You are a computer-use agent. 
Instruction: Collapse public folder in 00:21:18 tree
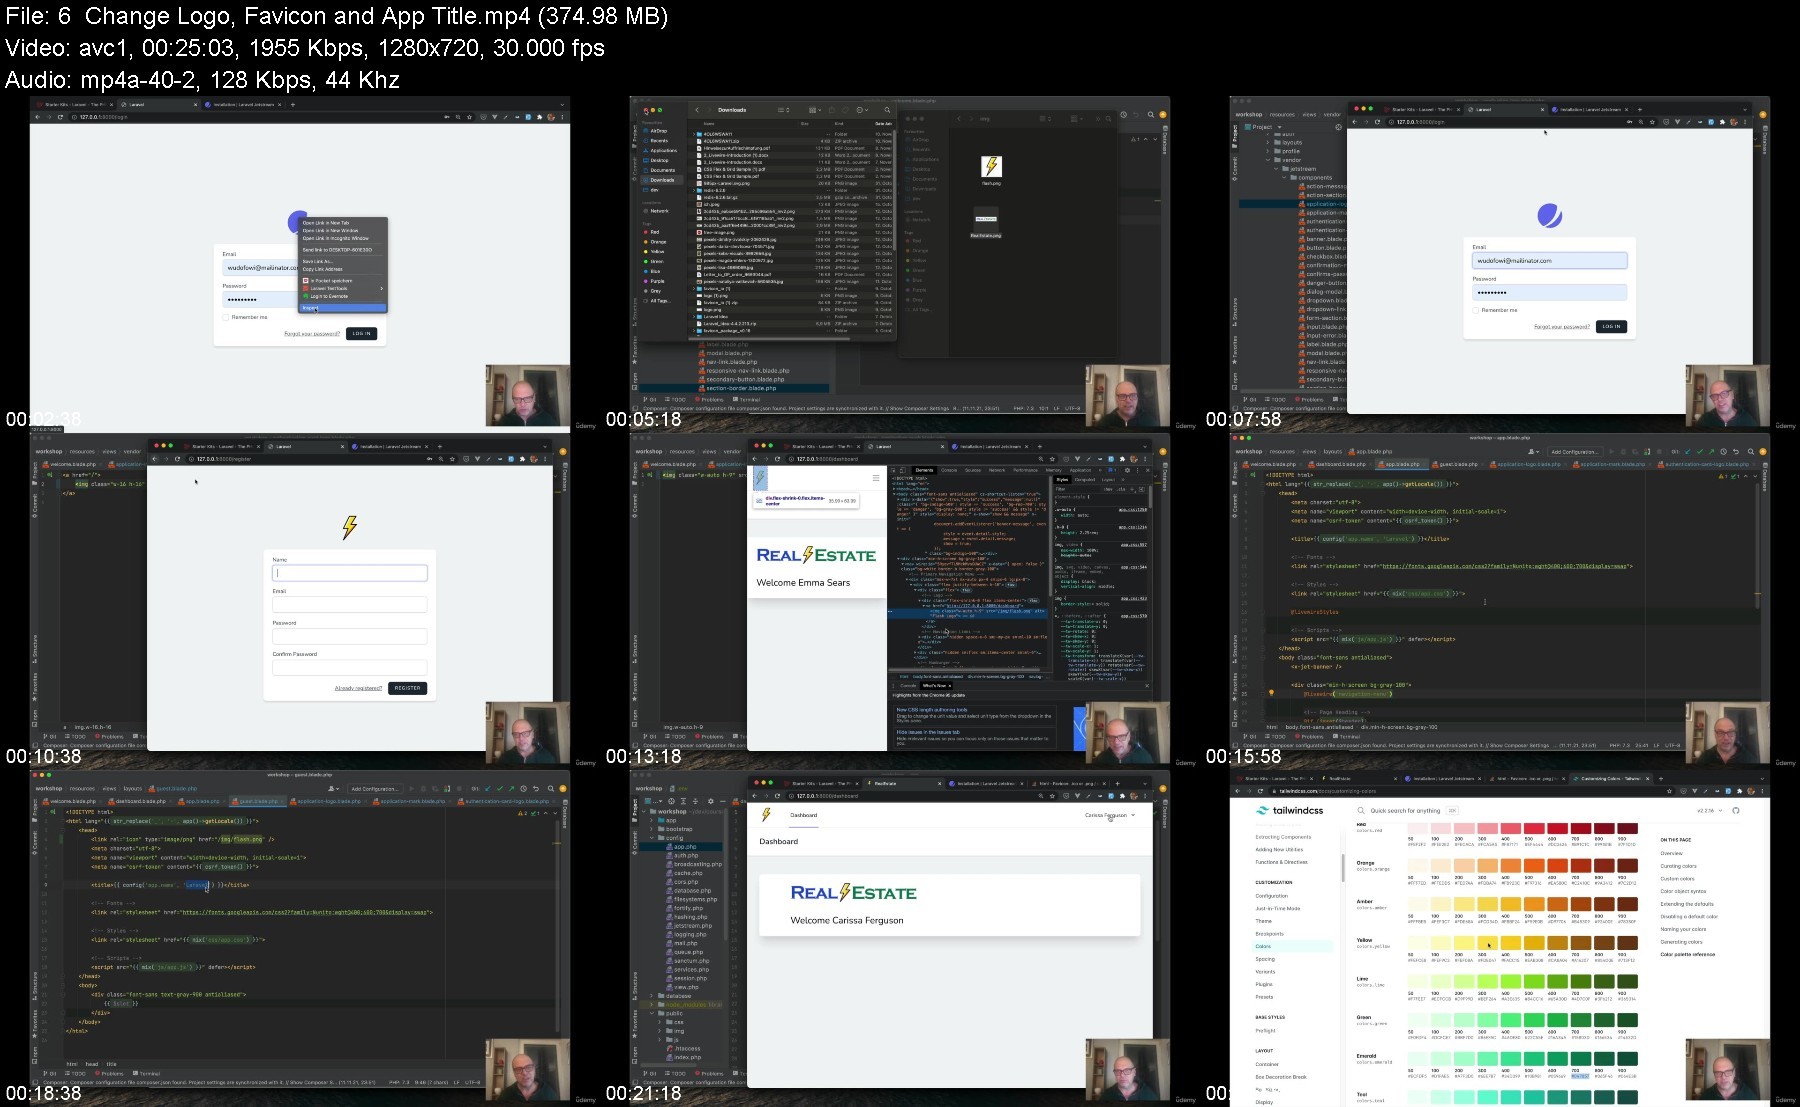(653, 1014)
